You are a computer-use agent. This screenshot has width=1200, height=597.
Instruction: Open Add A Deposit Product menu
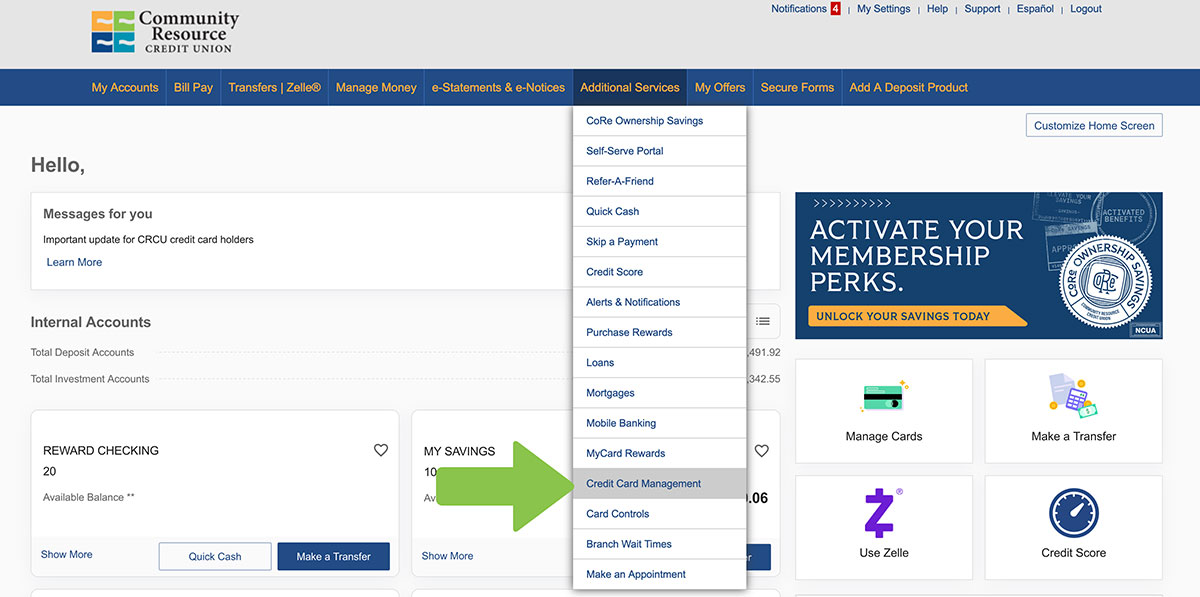(909, 88)
